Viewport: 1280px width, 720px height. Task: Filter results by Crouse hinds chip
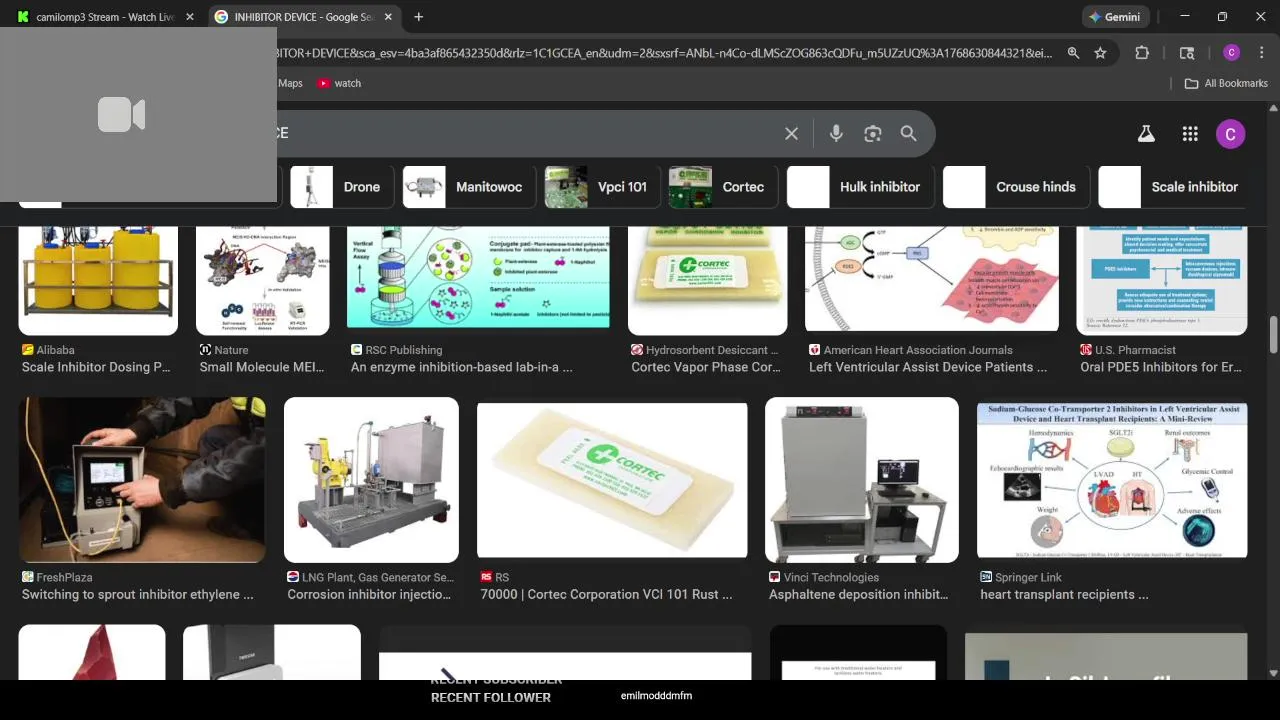pyautogui.click(x=1015, y=187)
